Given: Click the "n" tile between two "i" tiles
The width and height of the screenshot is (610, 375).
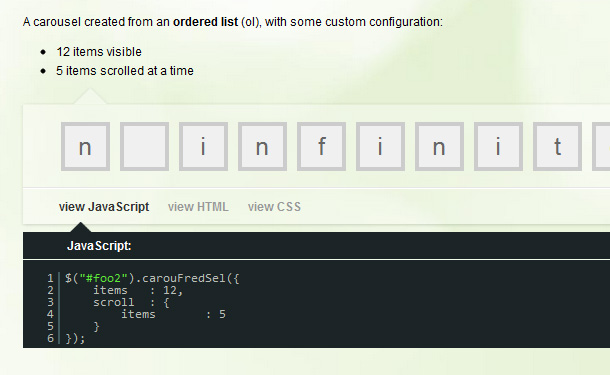Looking at the screenshot, I should (439, 147).
